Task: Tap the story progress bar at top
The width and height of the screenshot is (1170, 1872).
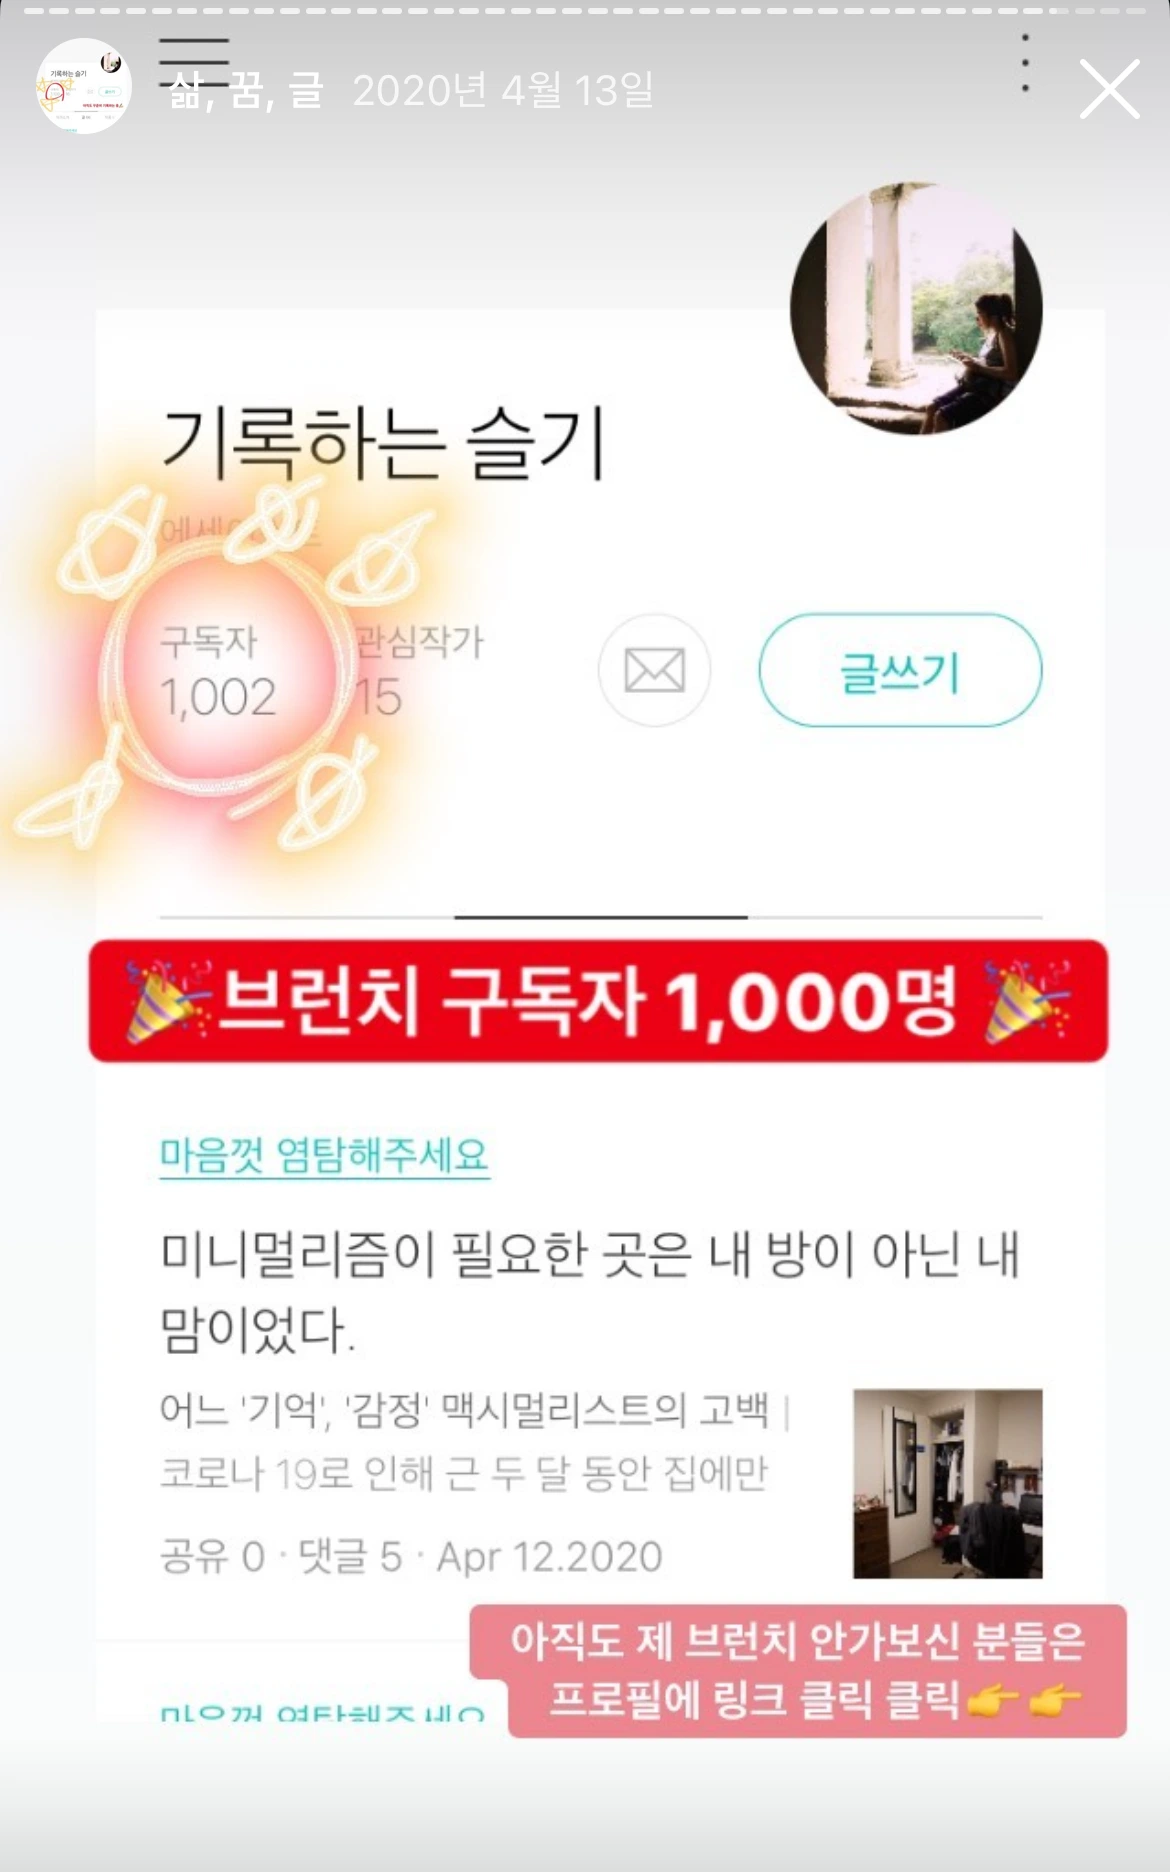Action: [585, 10]
